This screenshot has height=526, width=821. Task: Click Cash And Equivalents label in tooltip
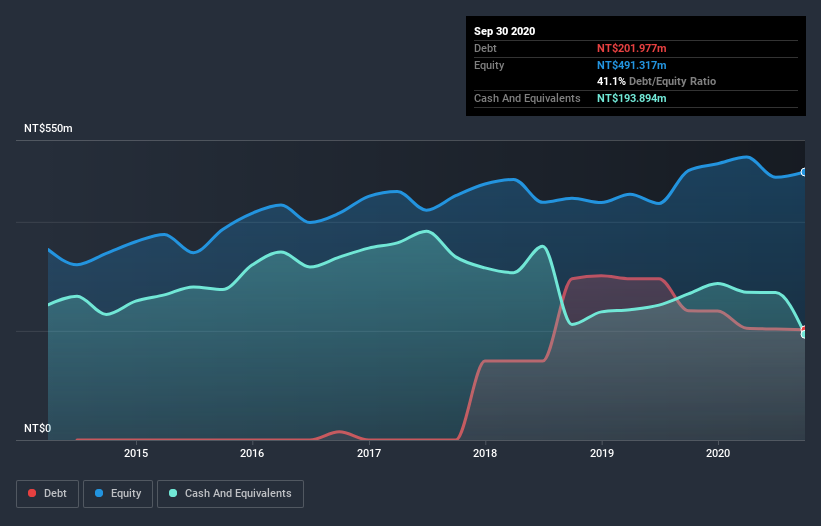coord(527,98)
